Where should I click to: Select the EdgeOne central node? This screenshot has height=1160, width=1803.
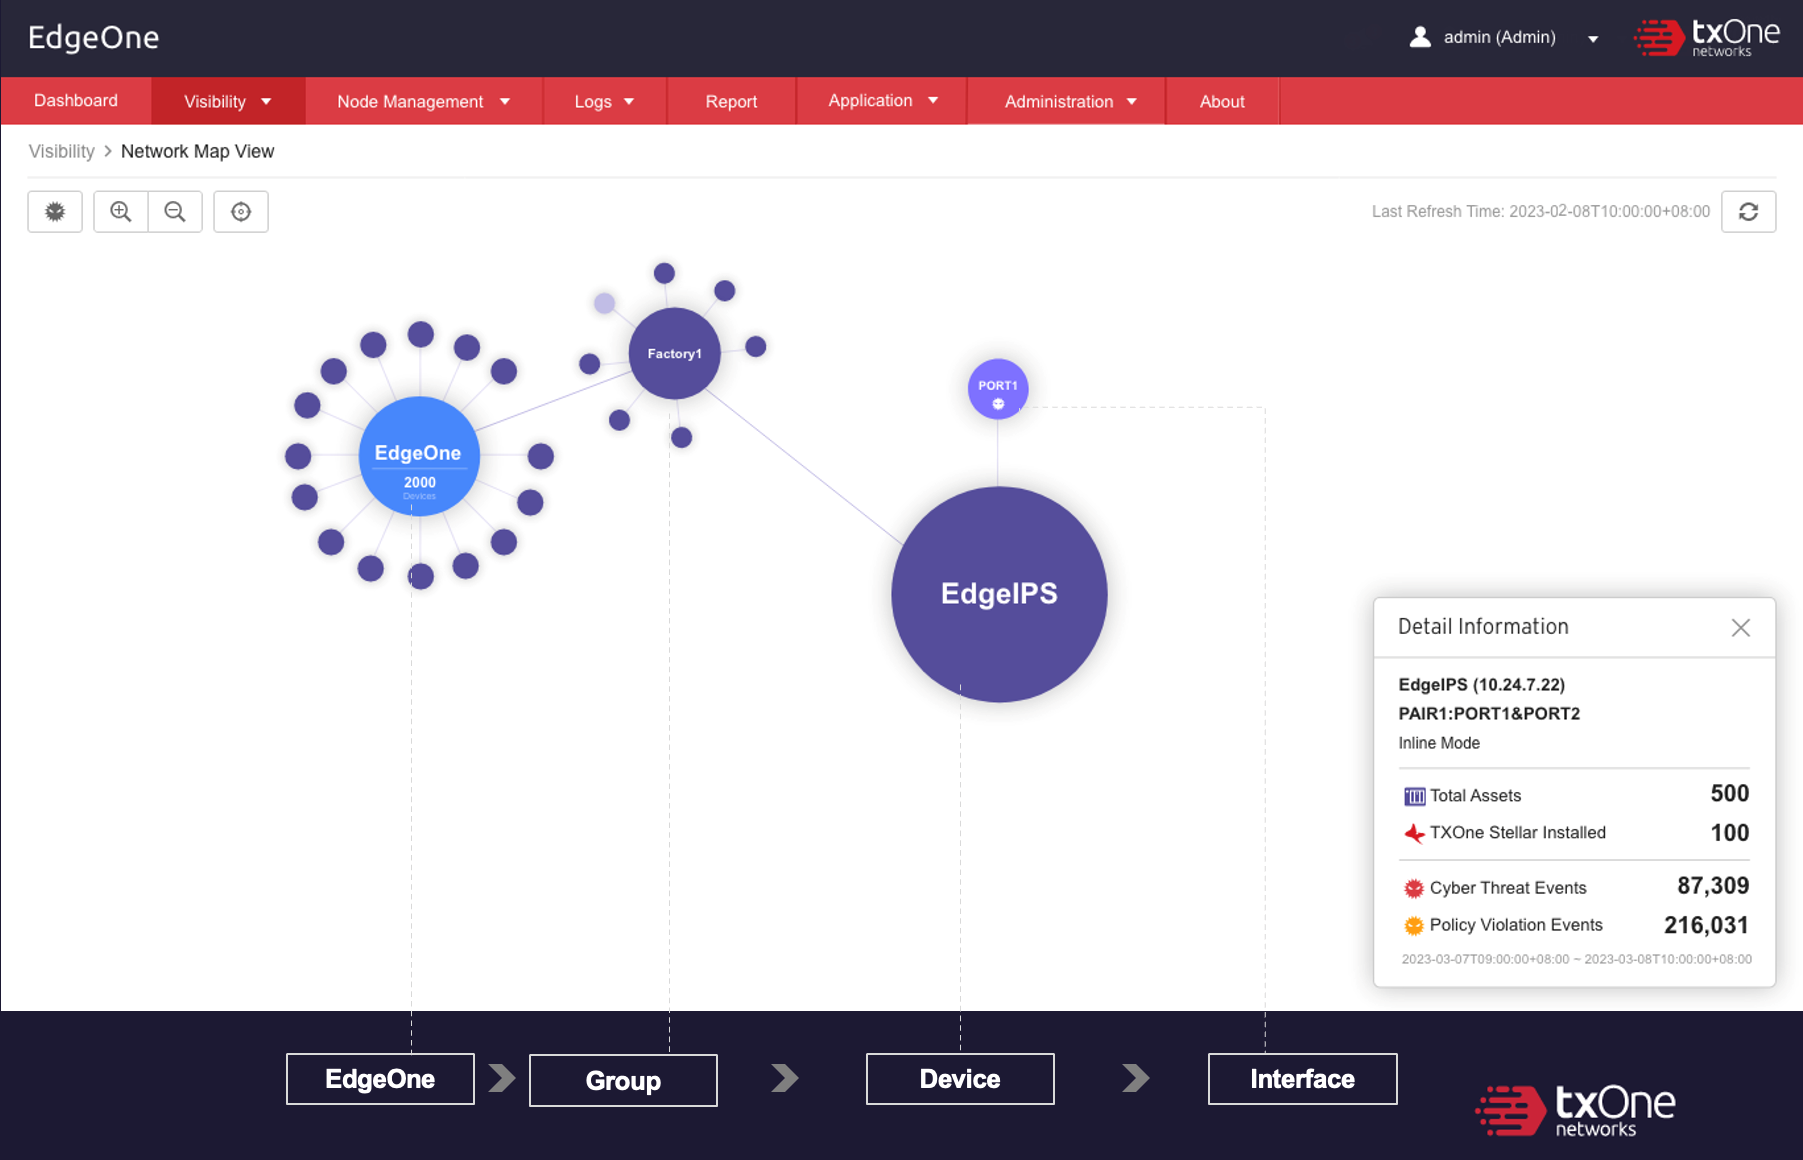(419, 456)
